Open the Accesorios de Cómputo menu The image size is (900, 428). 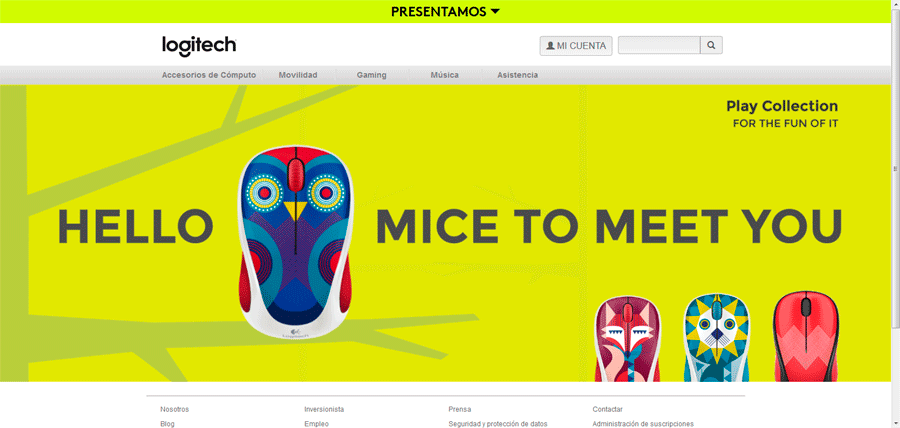[x=209, y=75]
